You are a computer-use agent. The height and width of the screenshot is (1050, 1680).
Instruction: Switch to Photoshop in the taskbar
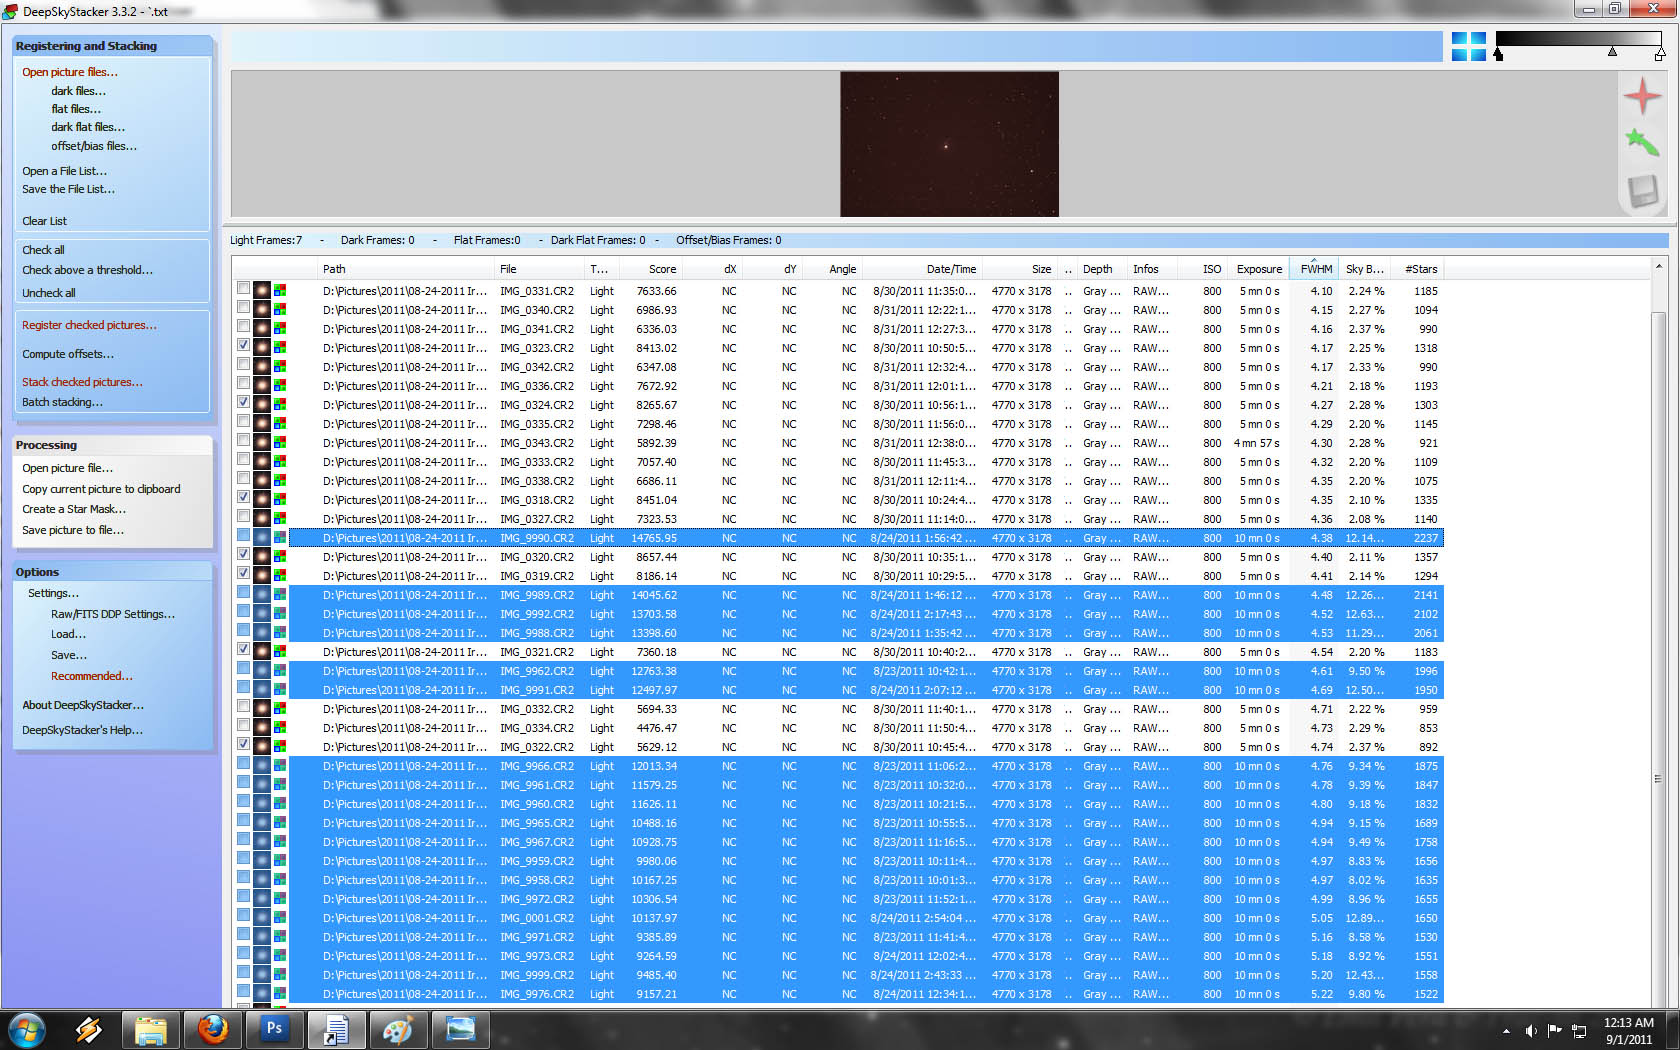click(x=274, y=1029)
